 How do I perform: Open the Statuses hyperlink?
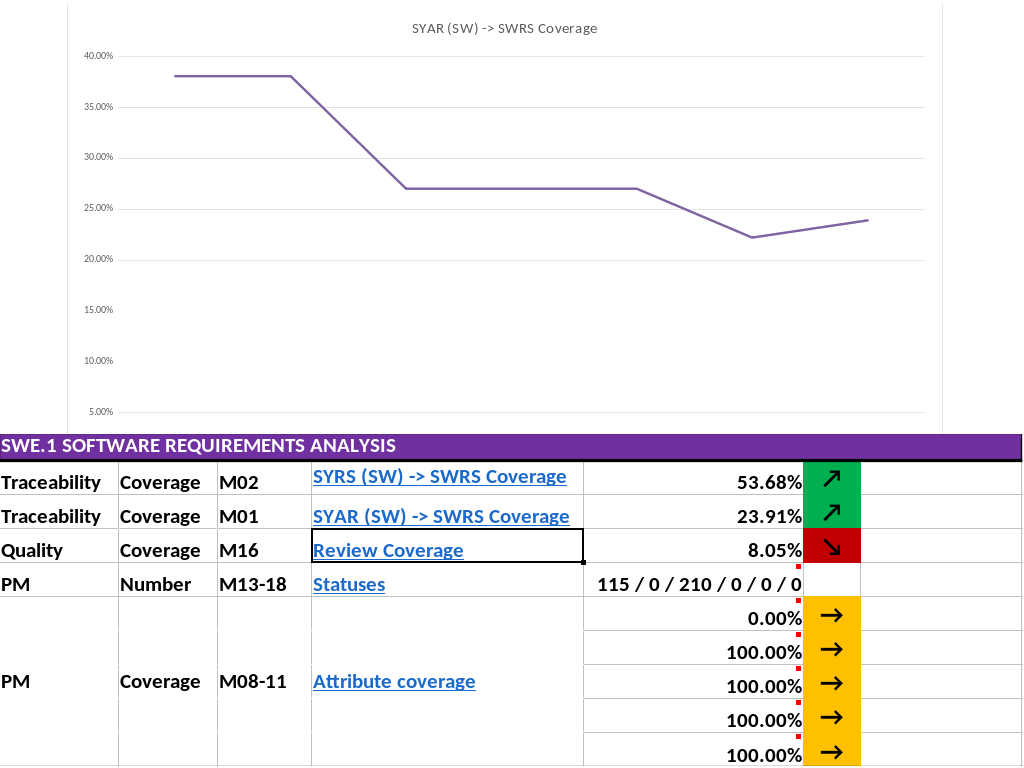coord(349,584)
